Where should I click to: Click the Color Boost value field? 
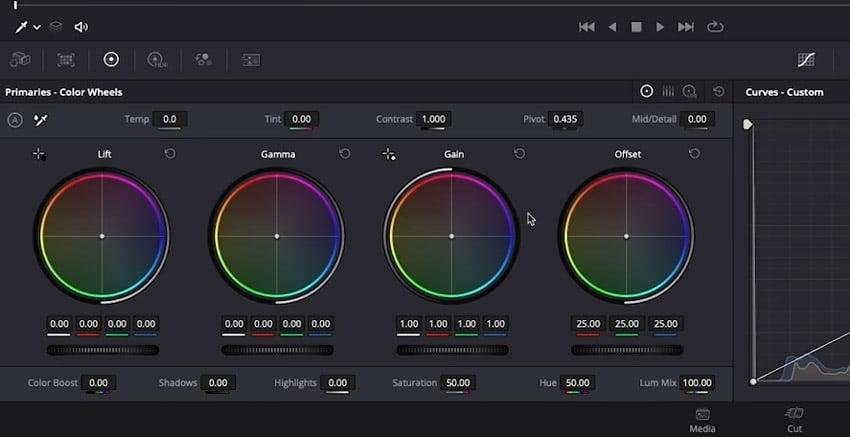coord(98,383)
